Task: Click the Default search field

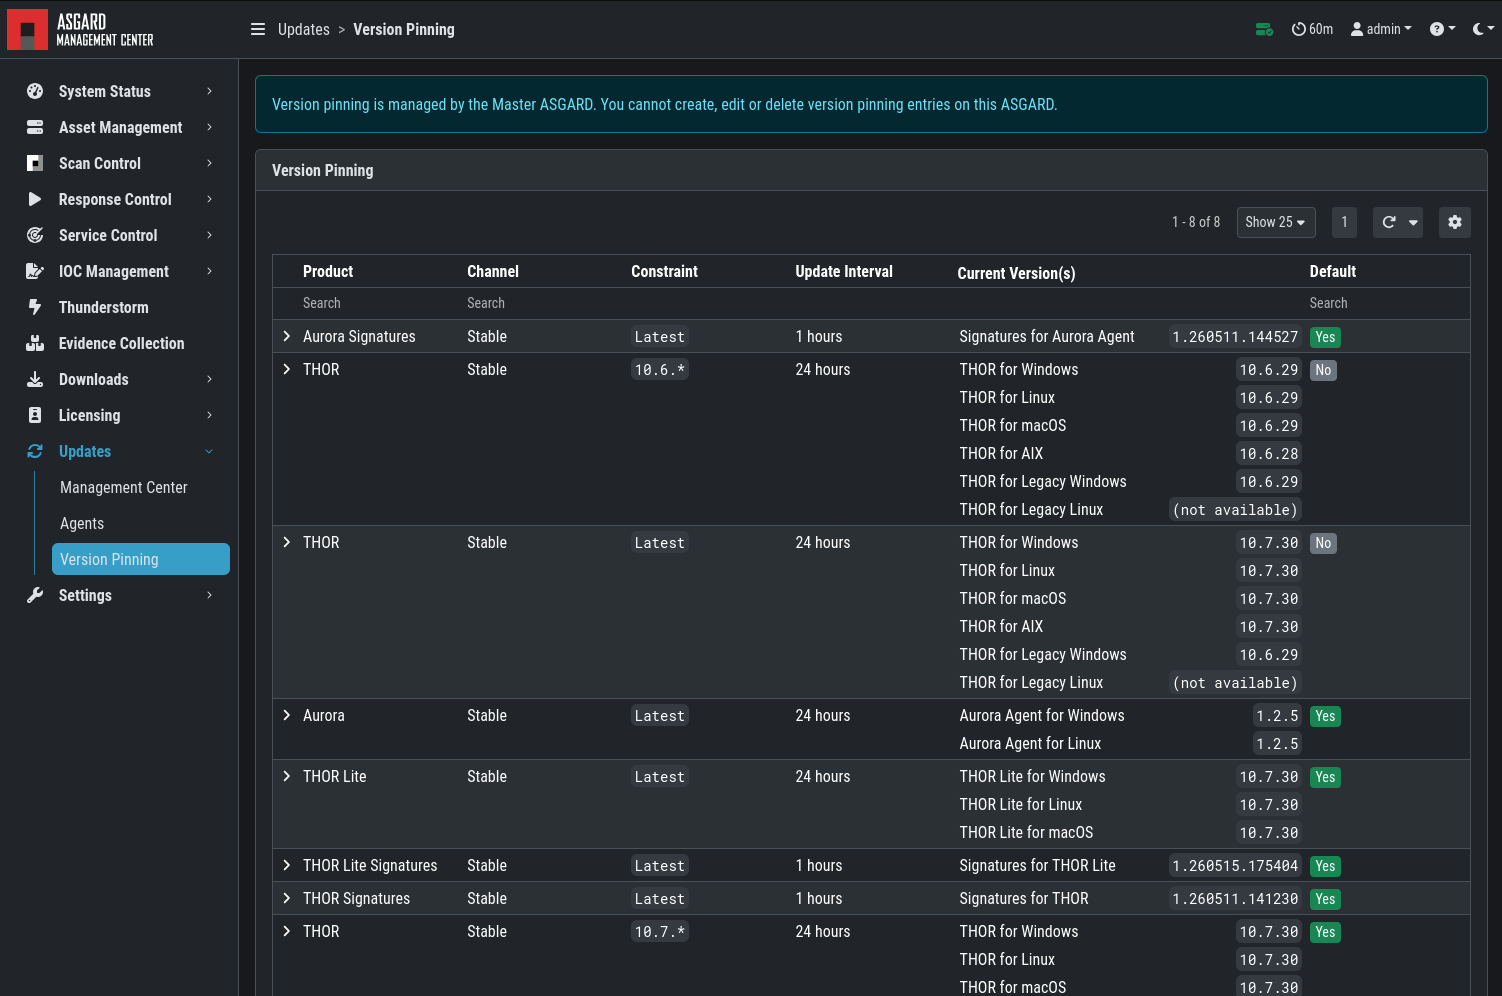Action: click(x=1385, y=303)
